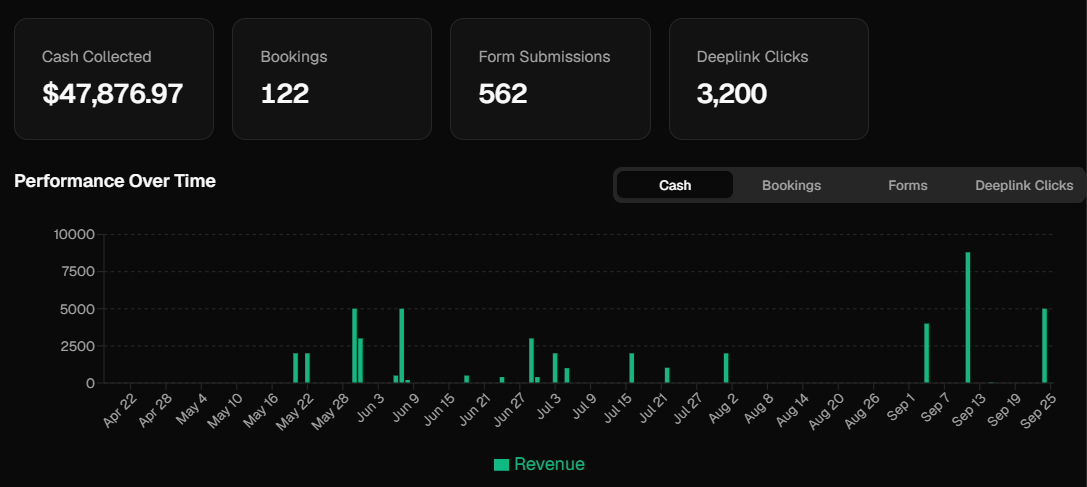Click the 562 form submissions value
1087x487 pixels.
coord(503,94)
